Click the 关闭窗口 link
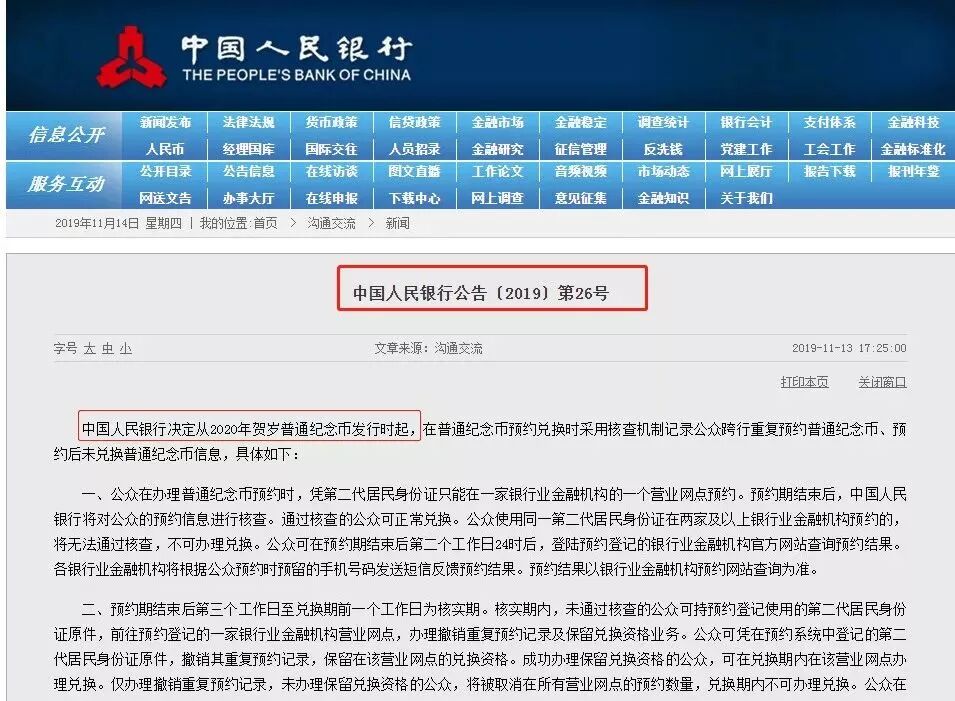Screen dimensions: 955x701 pos(883,382)
